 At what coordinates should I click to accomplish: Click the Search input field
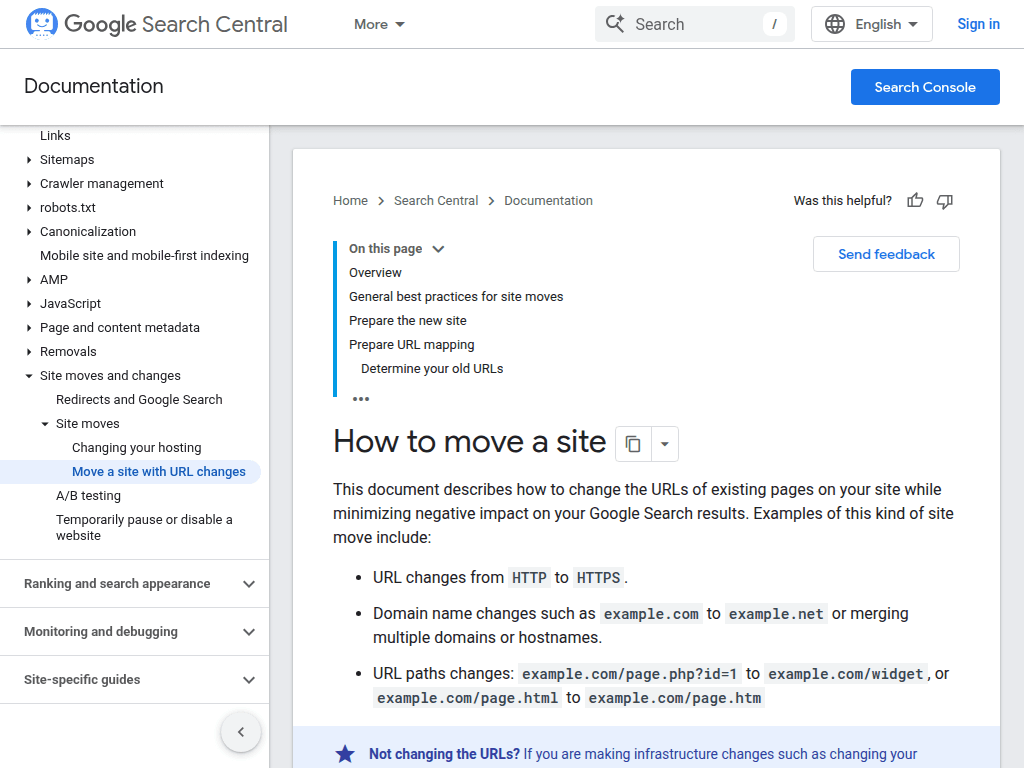click(x=694, y=24)
